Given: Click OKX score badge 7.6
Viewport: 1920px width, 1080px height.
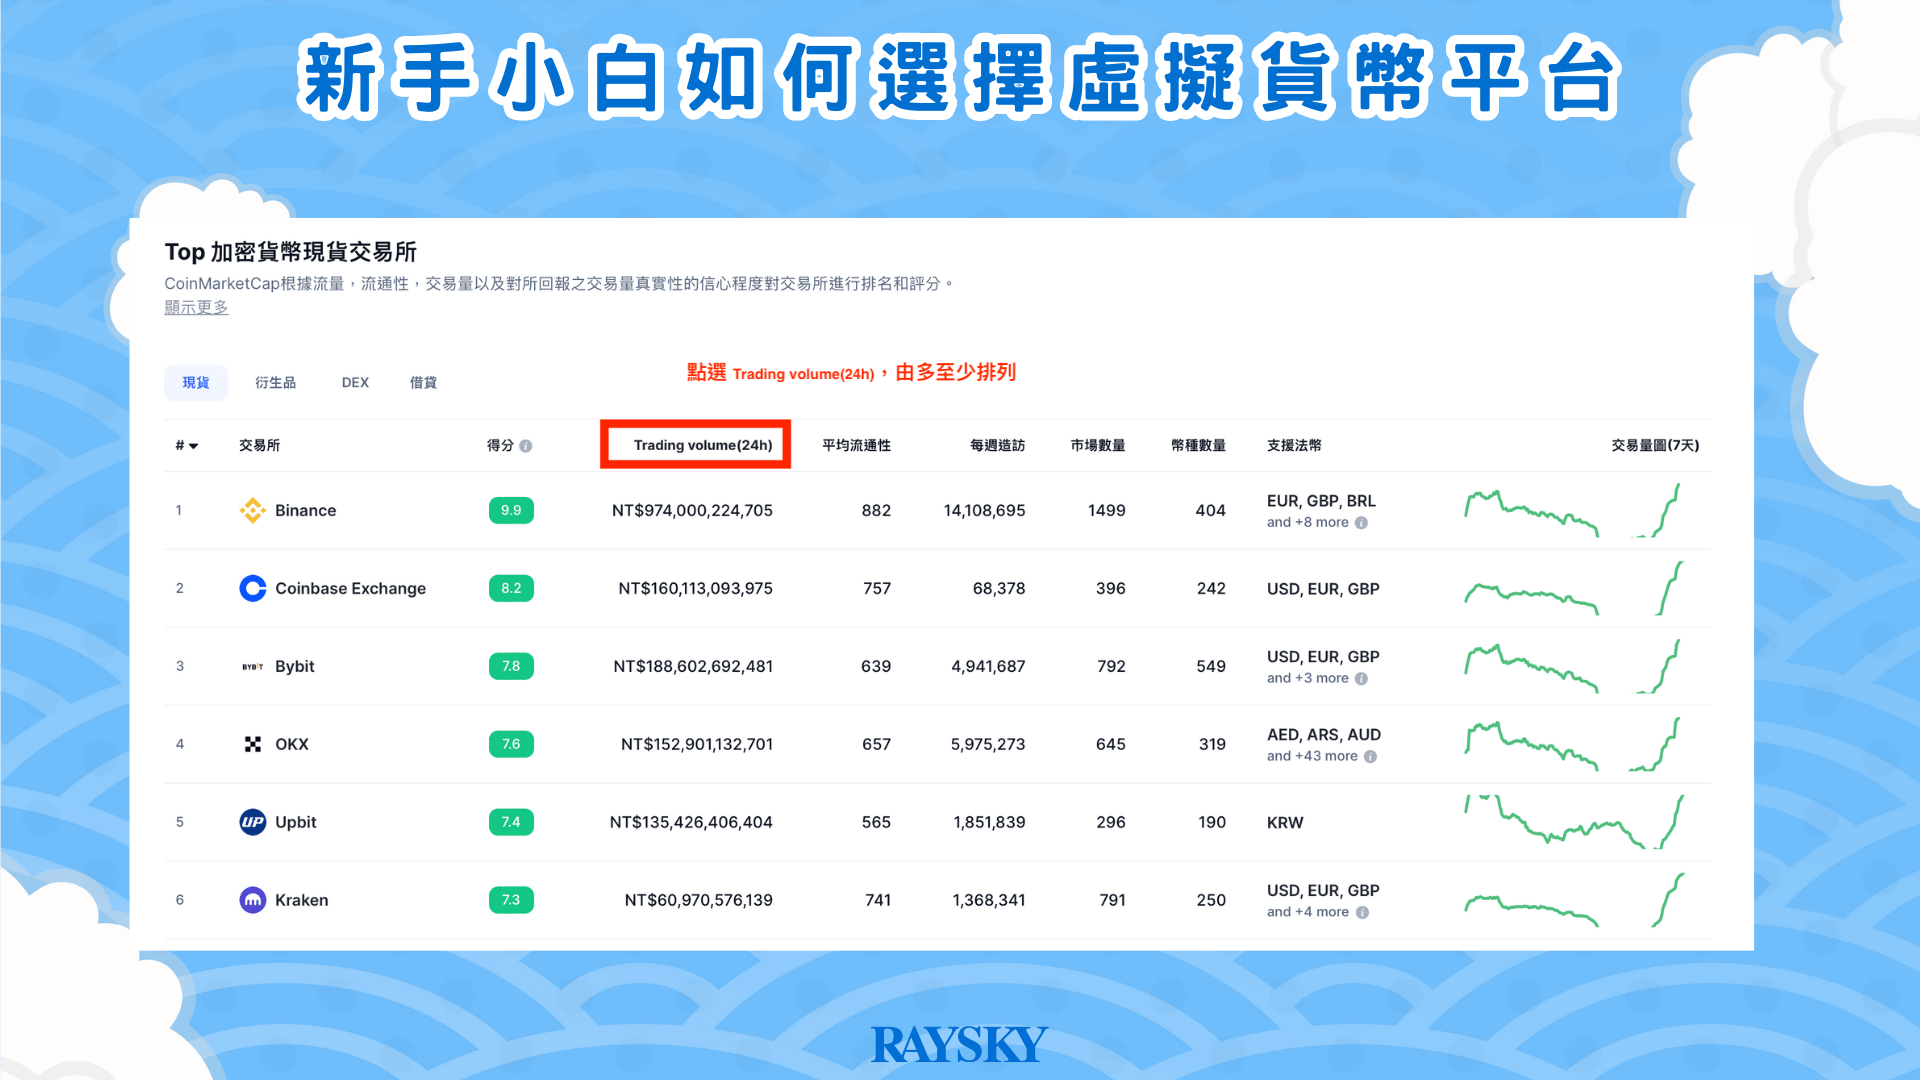Looking at the screenshot, I should [511, 744].
